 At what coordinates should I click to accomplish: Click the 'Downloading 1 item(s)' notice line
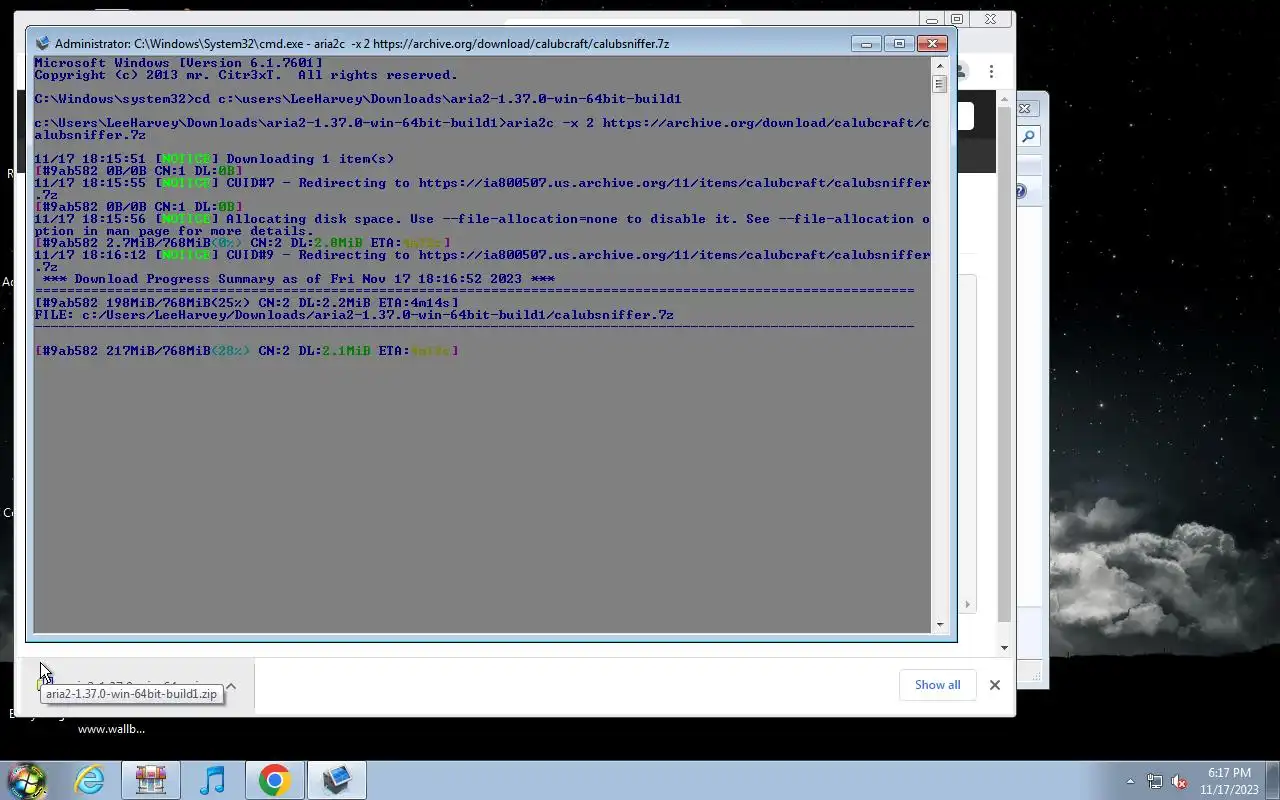(x=214, y=159)
